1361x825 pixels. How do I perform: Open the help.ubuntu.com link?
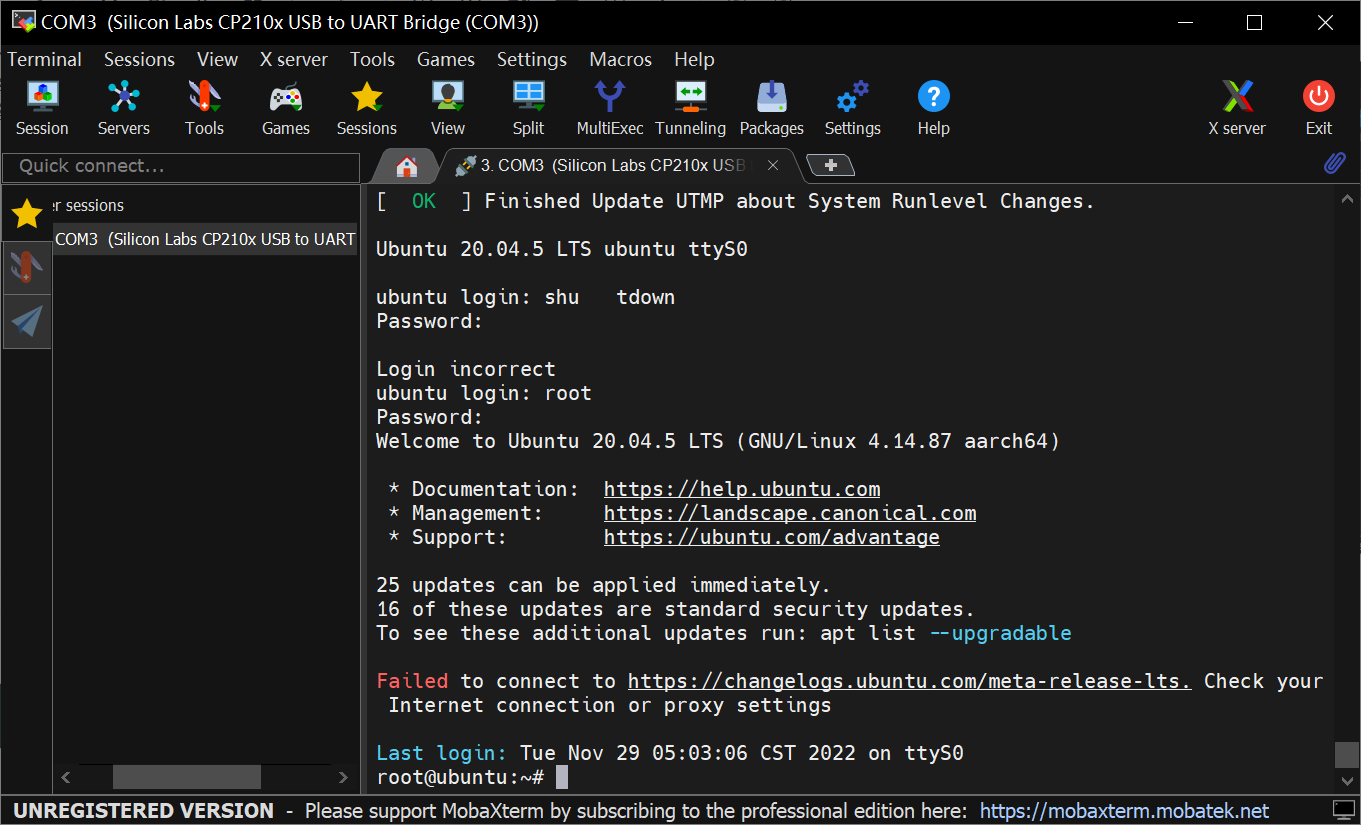point(742,489)
